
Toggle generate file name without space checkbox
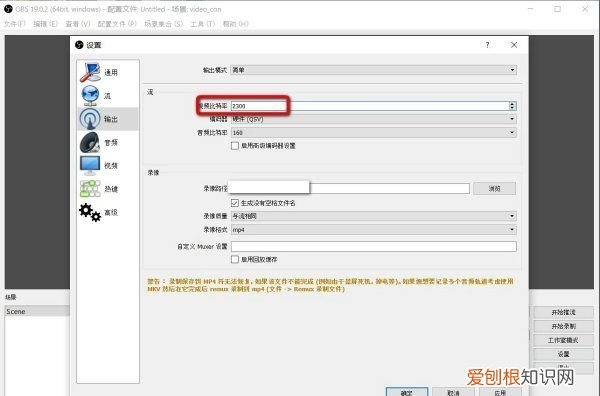pyautogui.click(x=235, y=203)
